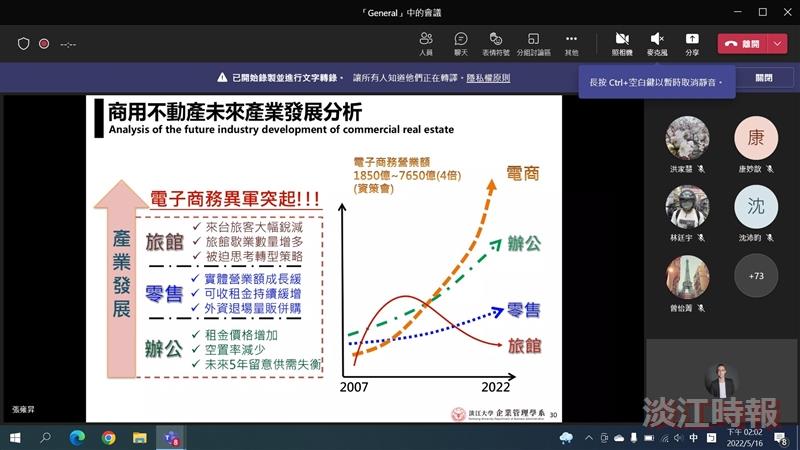Image resolution: width=800 pixels, height=450 pixels.
Task: Open the Reactions (表情符號) menu
Action: [496, 44]
